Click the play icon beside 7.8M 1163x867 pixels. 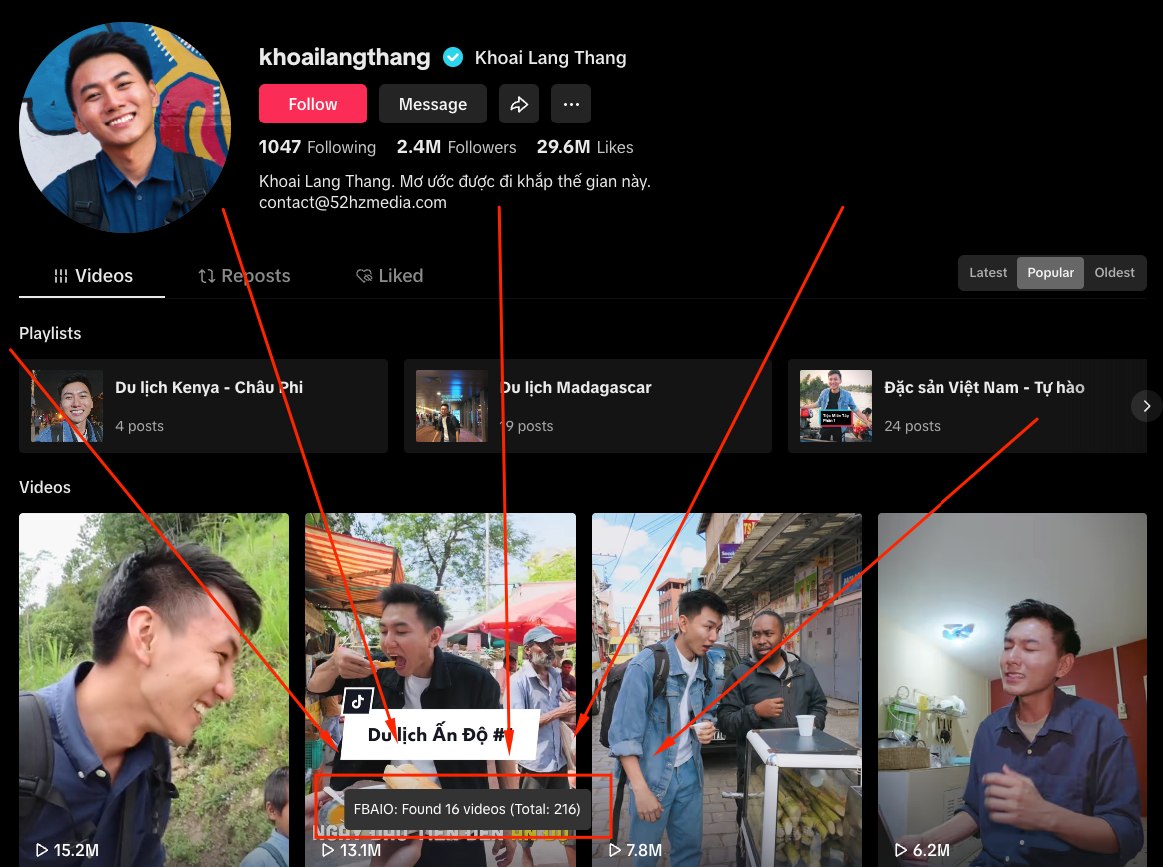[x=615, y=850]
